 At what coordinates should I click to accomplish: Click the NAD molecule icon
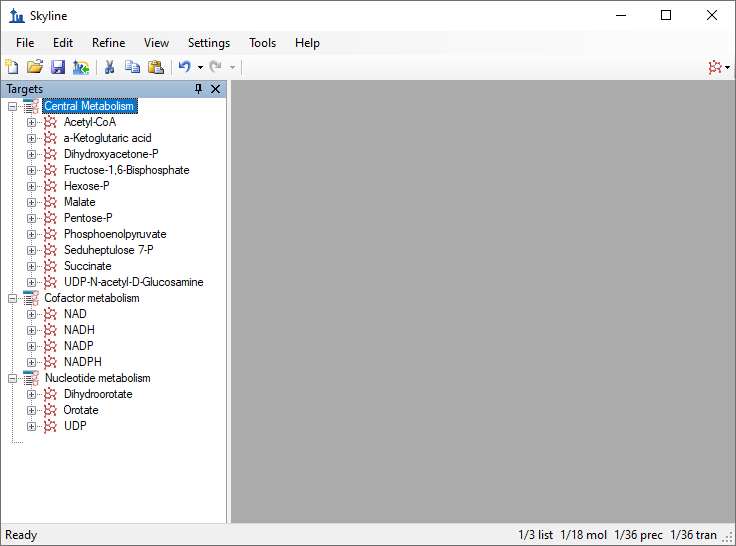click(50, 314)
